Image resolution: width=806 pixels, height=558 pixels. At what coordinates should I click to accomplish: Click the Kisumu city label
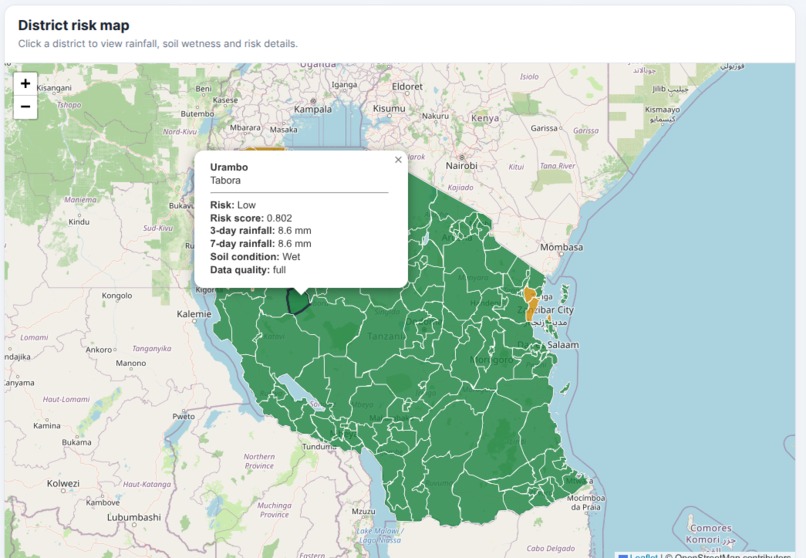389,108
